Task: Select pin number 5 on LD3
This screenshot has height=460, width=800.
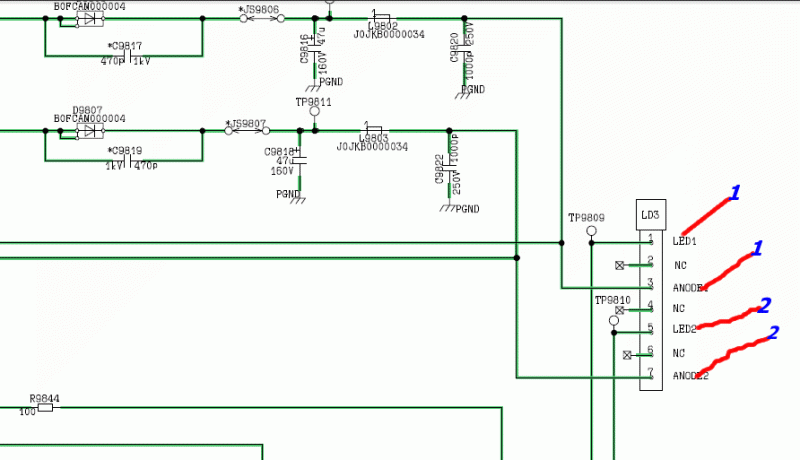Action: coord(651,327)
